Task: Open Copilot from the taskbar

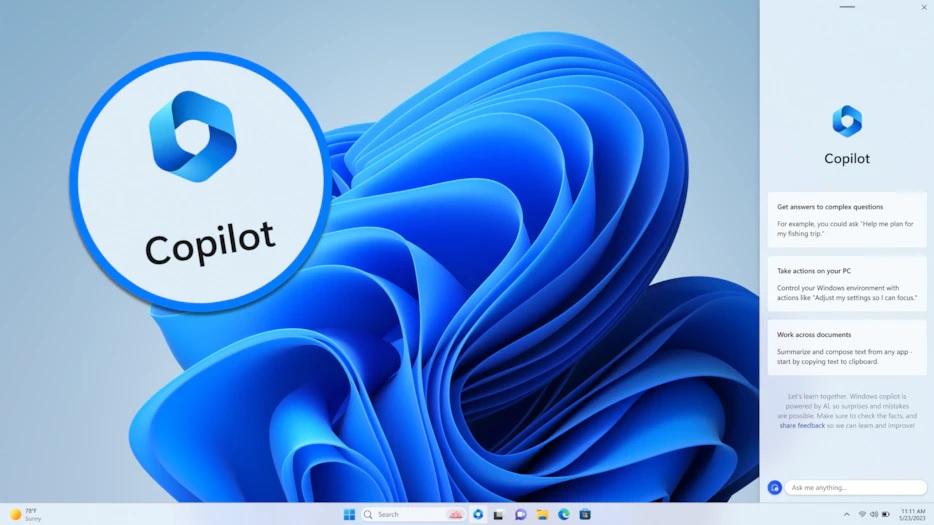Action: [478, 514]
